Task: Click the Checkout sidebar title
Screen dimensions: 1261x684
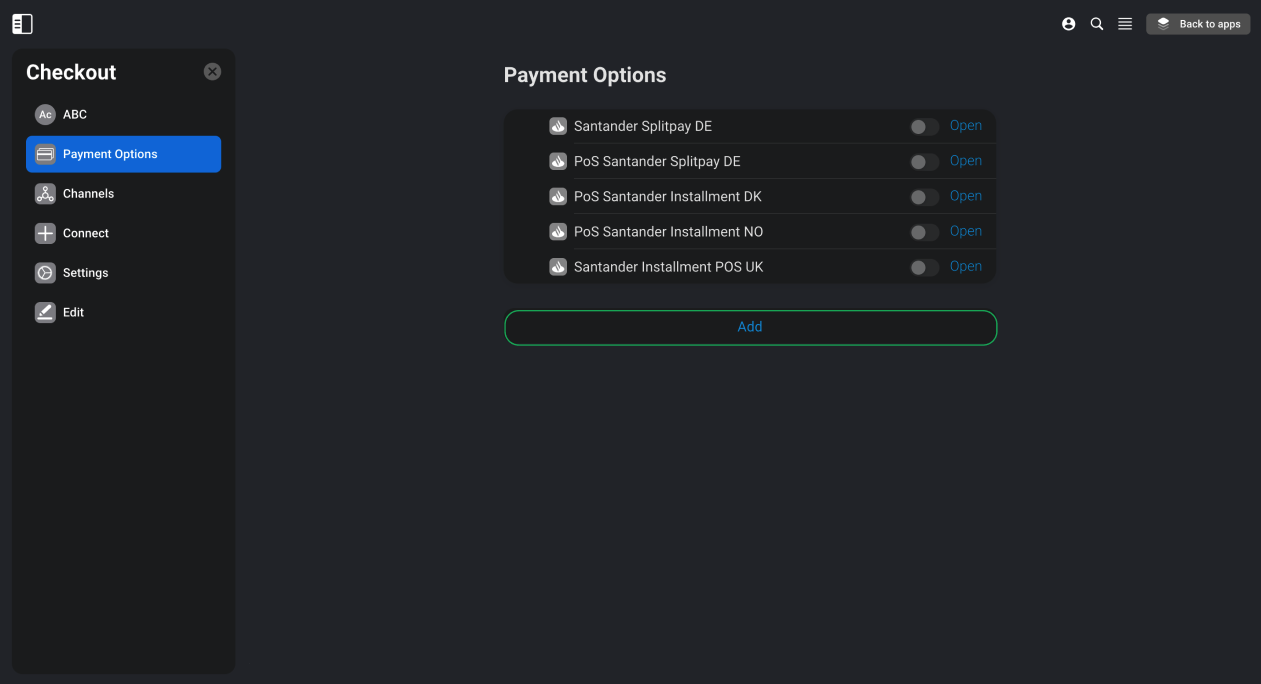Action: 71,72
